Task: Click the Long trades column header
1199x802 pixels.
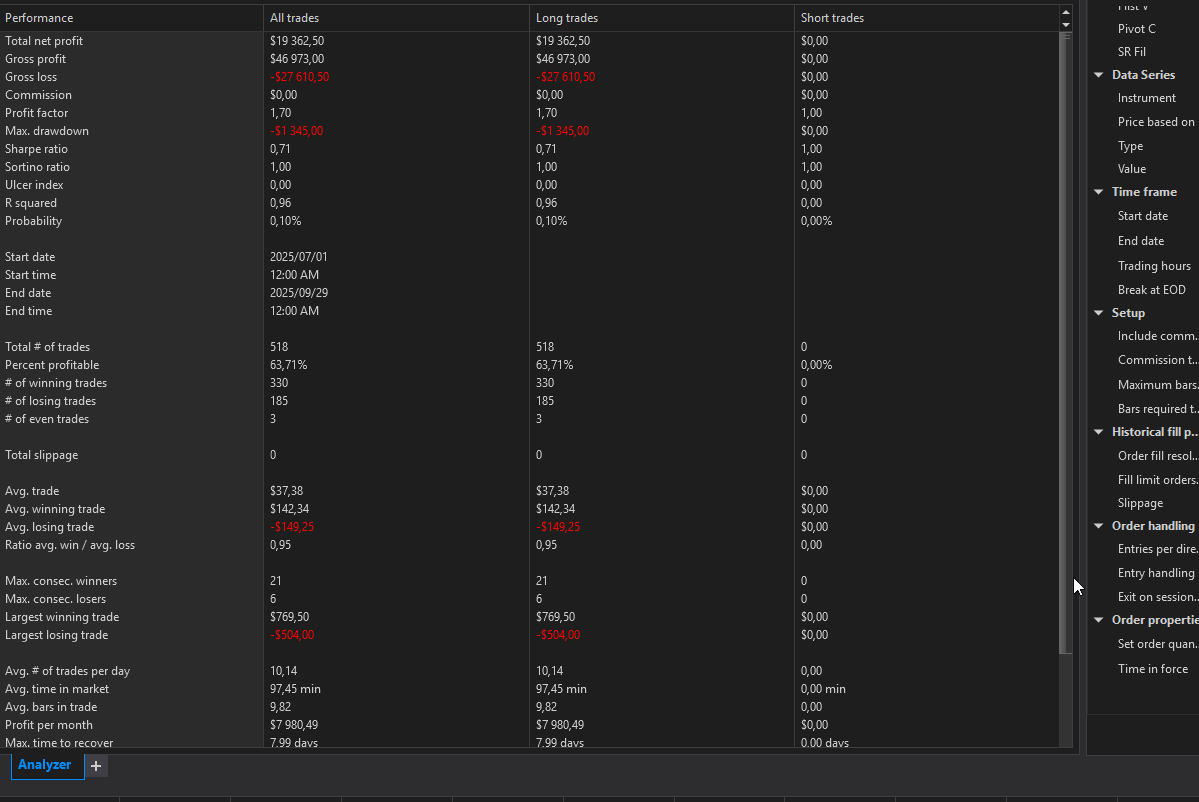Action: (567, 18)
